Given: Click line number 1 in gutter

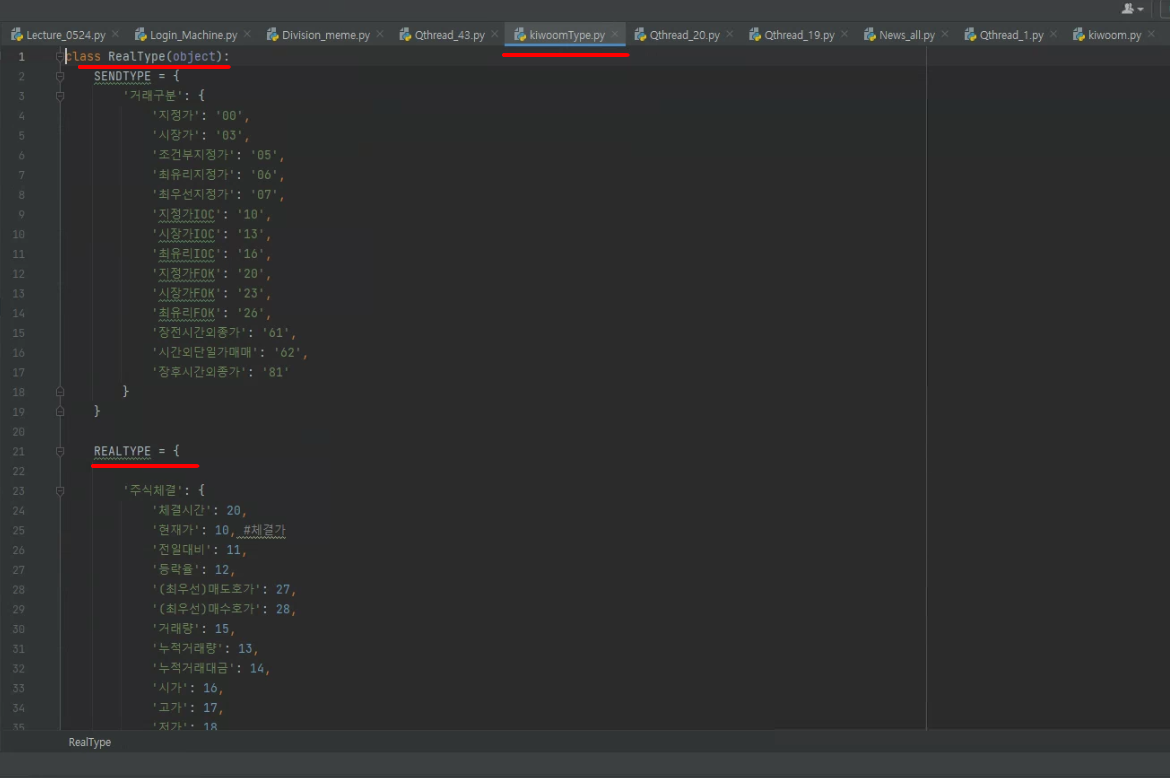Looking at the screenshot, I should (x=21, y=57).
